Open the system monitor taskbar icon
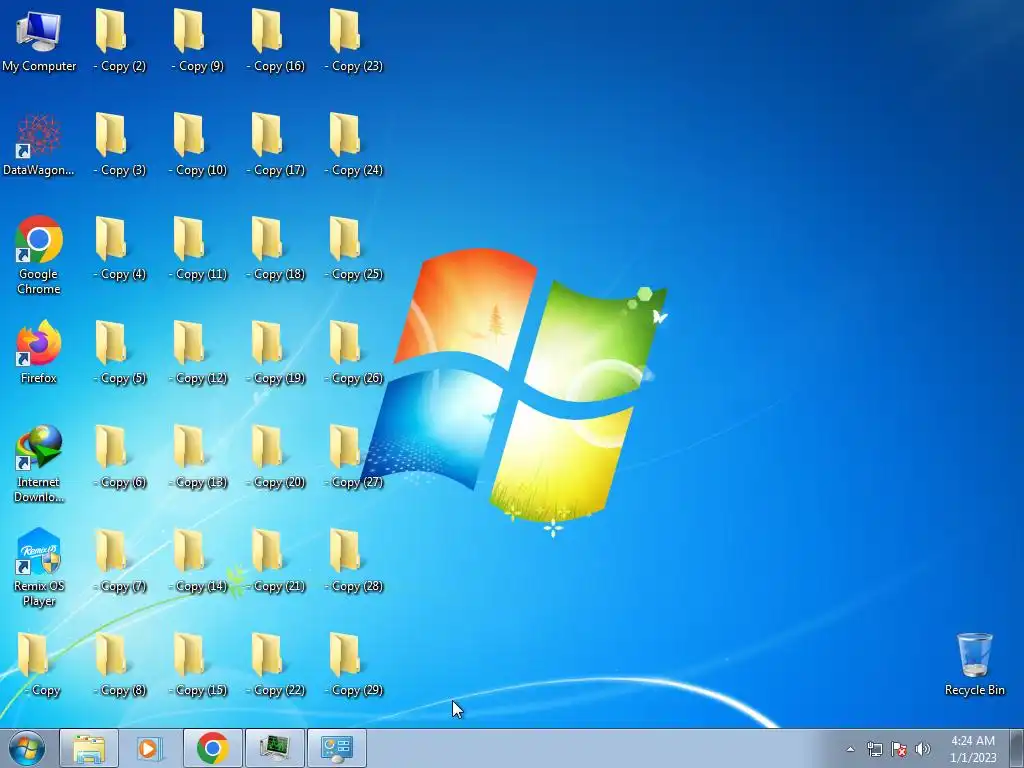The height and width of the screenshot is (768, 1024). point(274,748)
